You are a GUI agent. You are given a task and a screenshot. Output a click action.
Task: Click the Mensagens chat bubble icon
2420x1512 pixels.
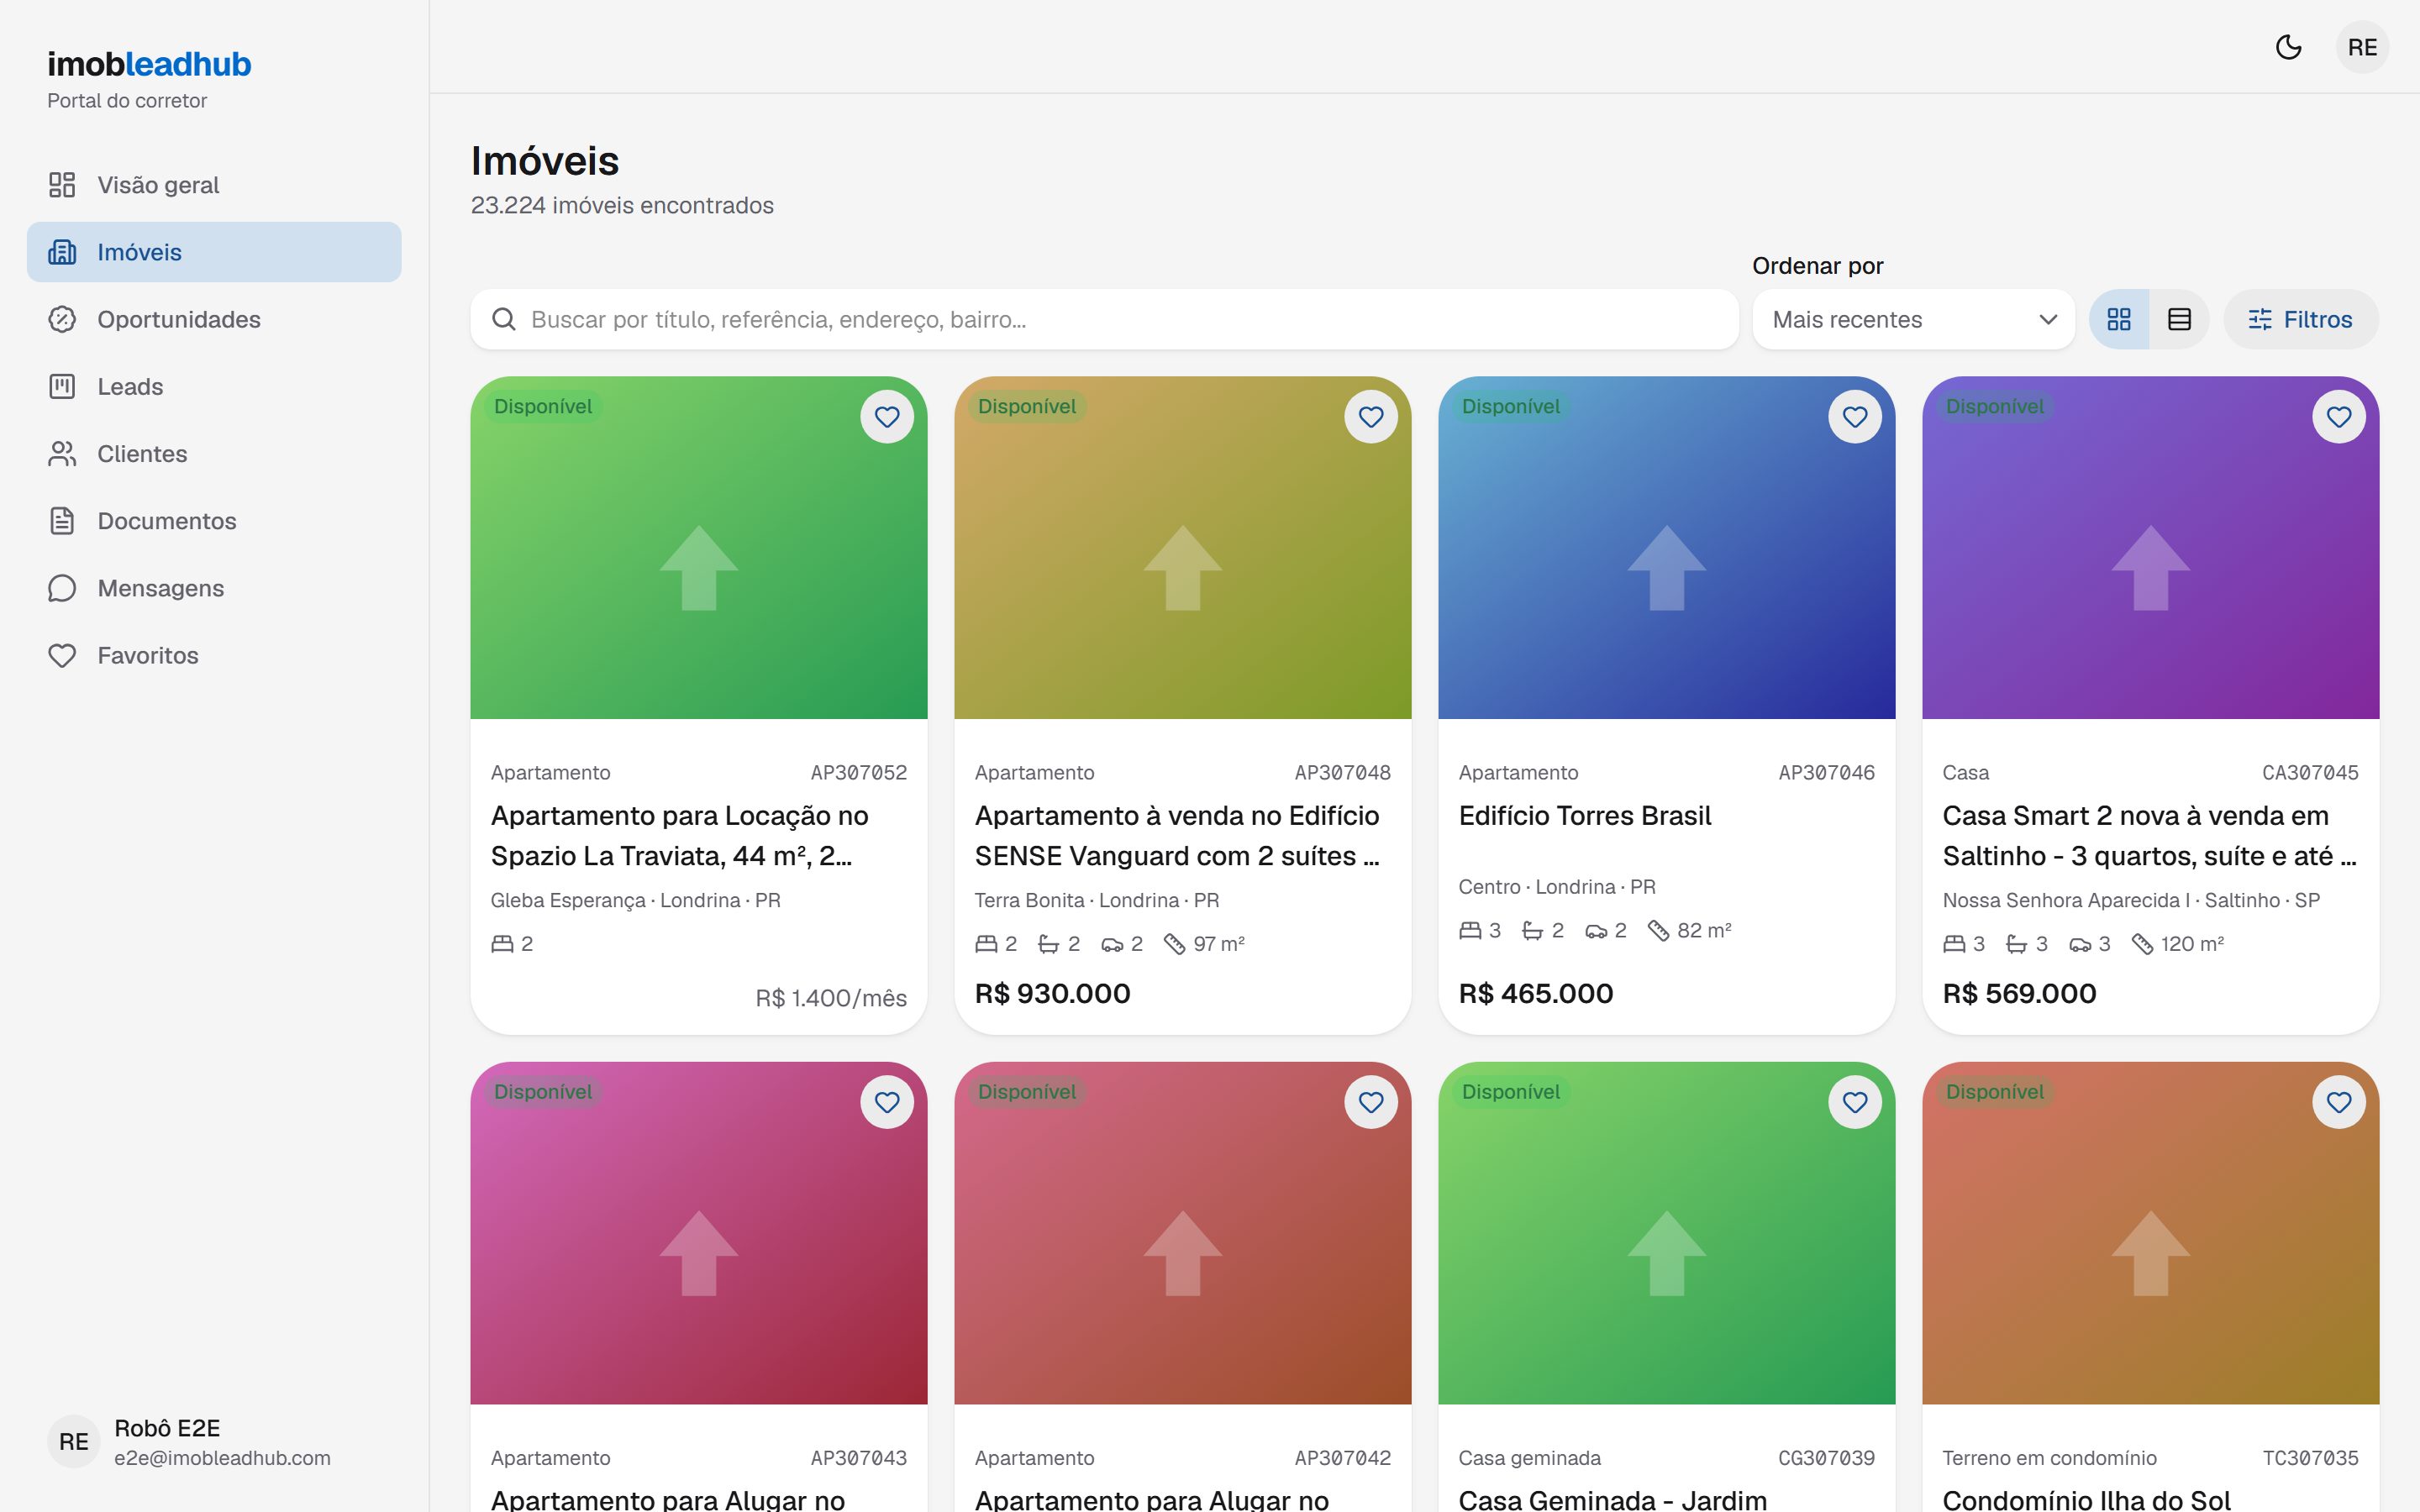(x=62, y=588)
